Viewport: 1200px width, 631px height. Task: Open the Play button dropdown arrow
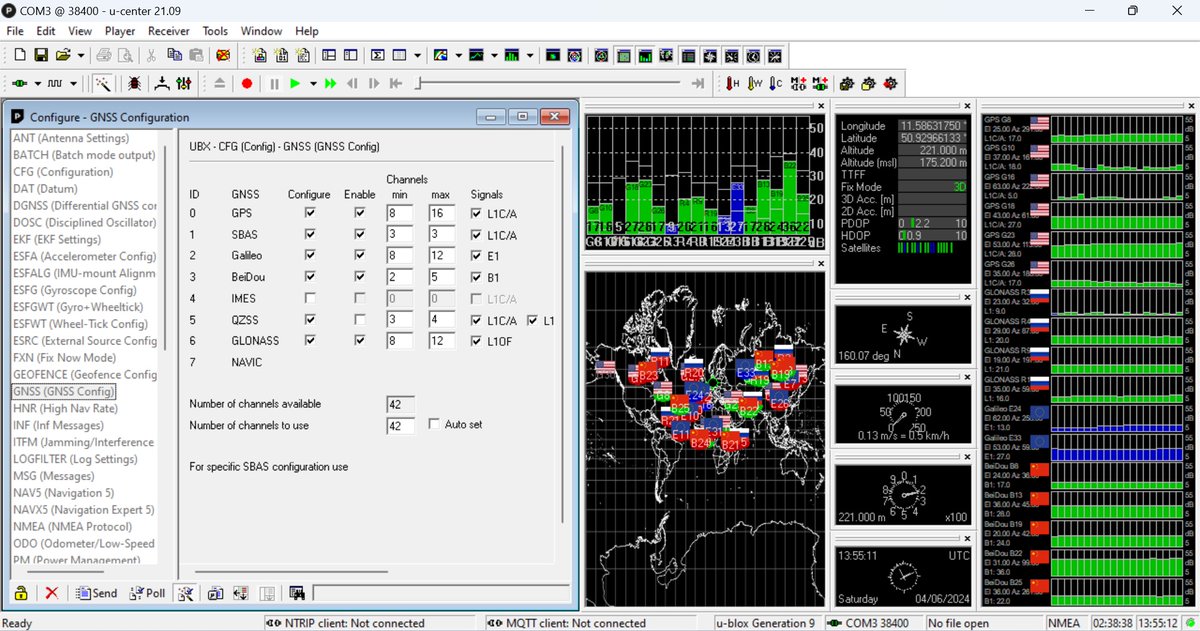(313, 84)
